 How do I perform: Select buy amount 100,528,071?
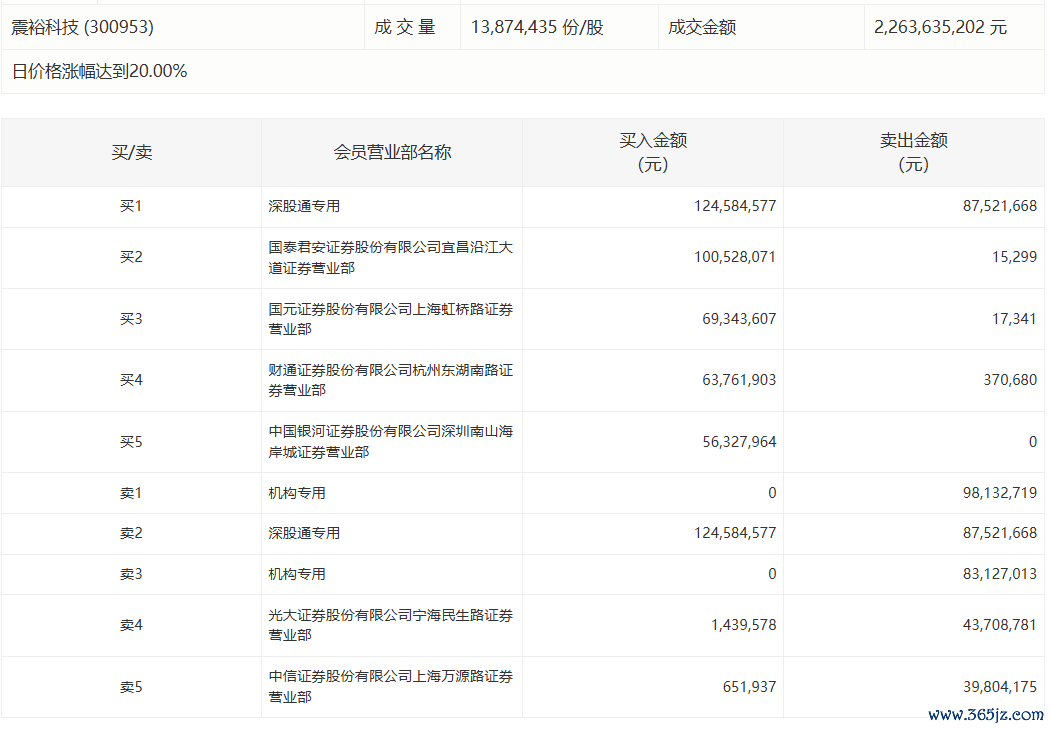(735, 257)
